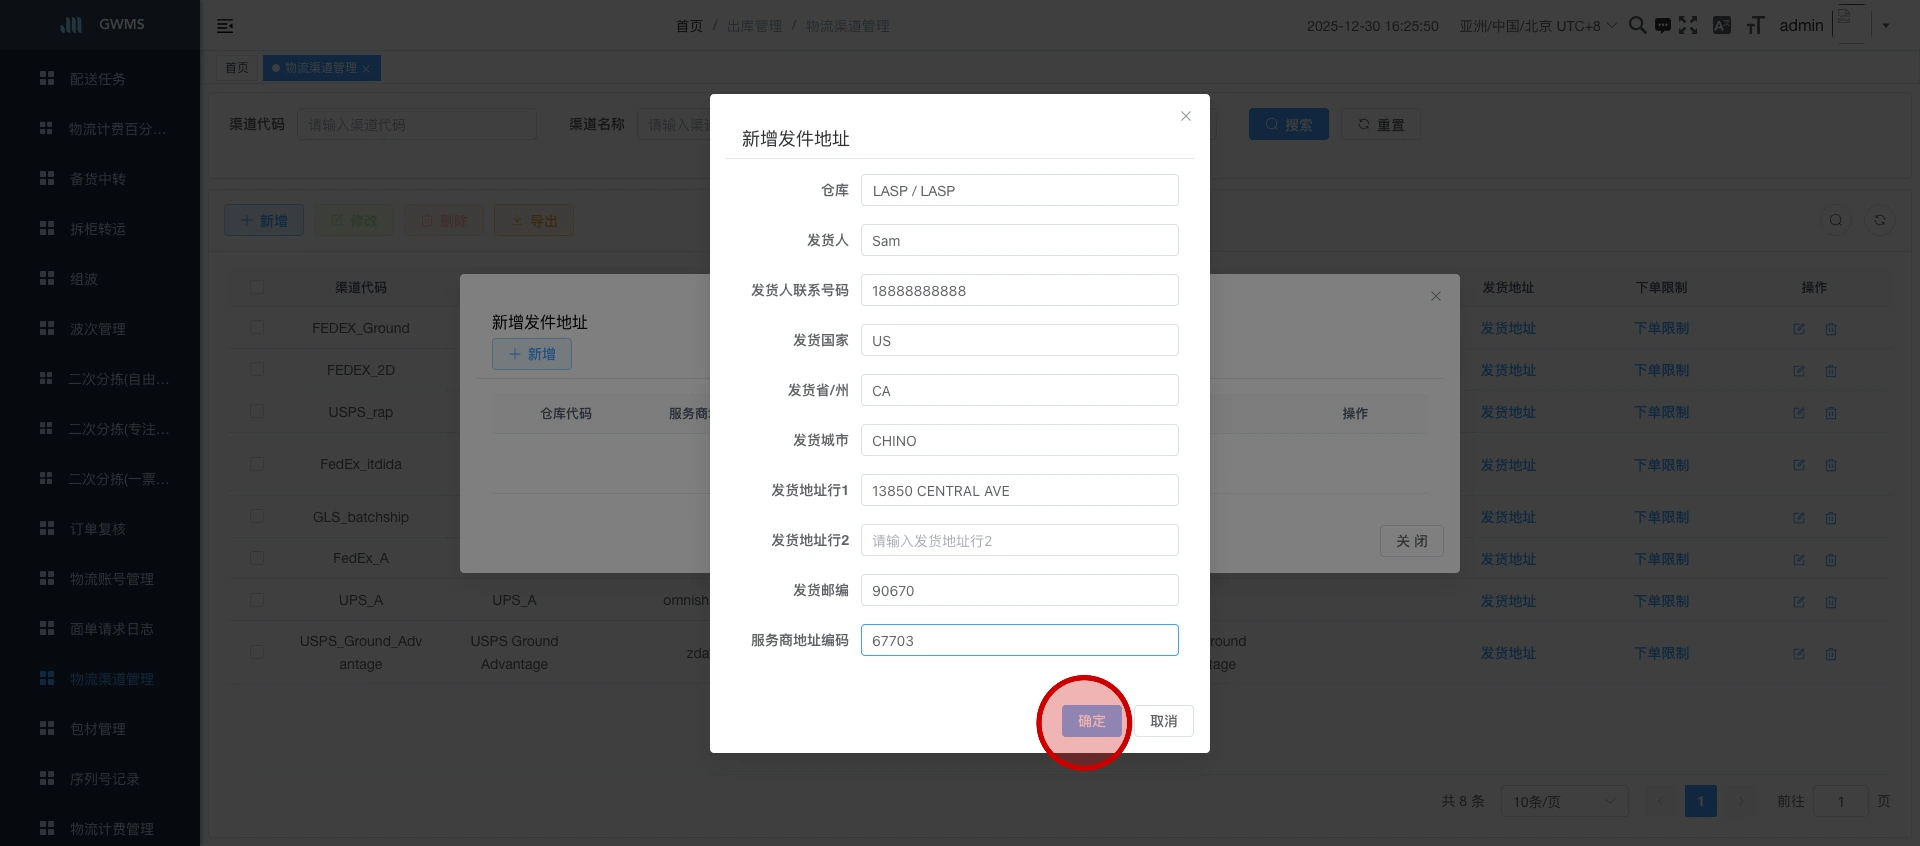
Task: Open 拆柜转运 sidebar menu
Action: (x=100, y=228)
